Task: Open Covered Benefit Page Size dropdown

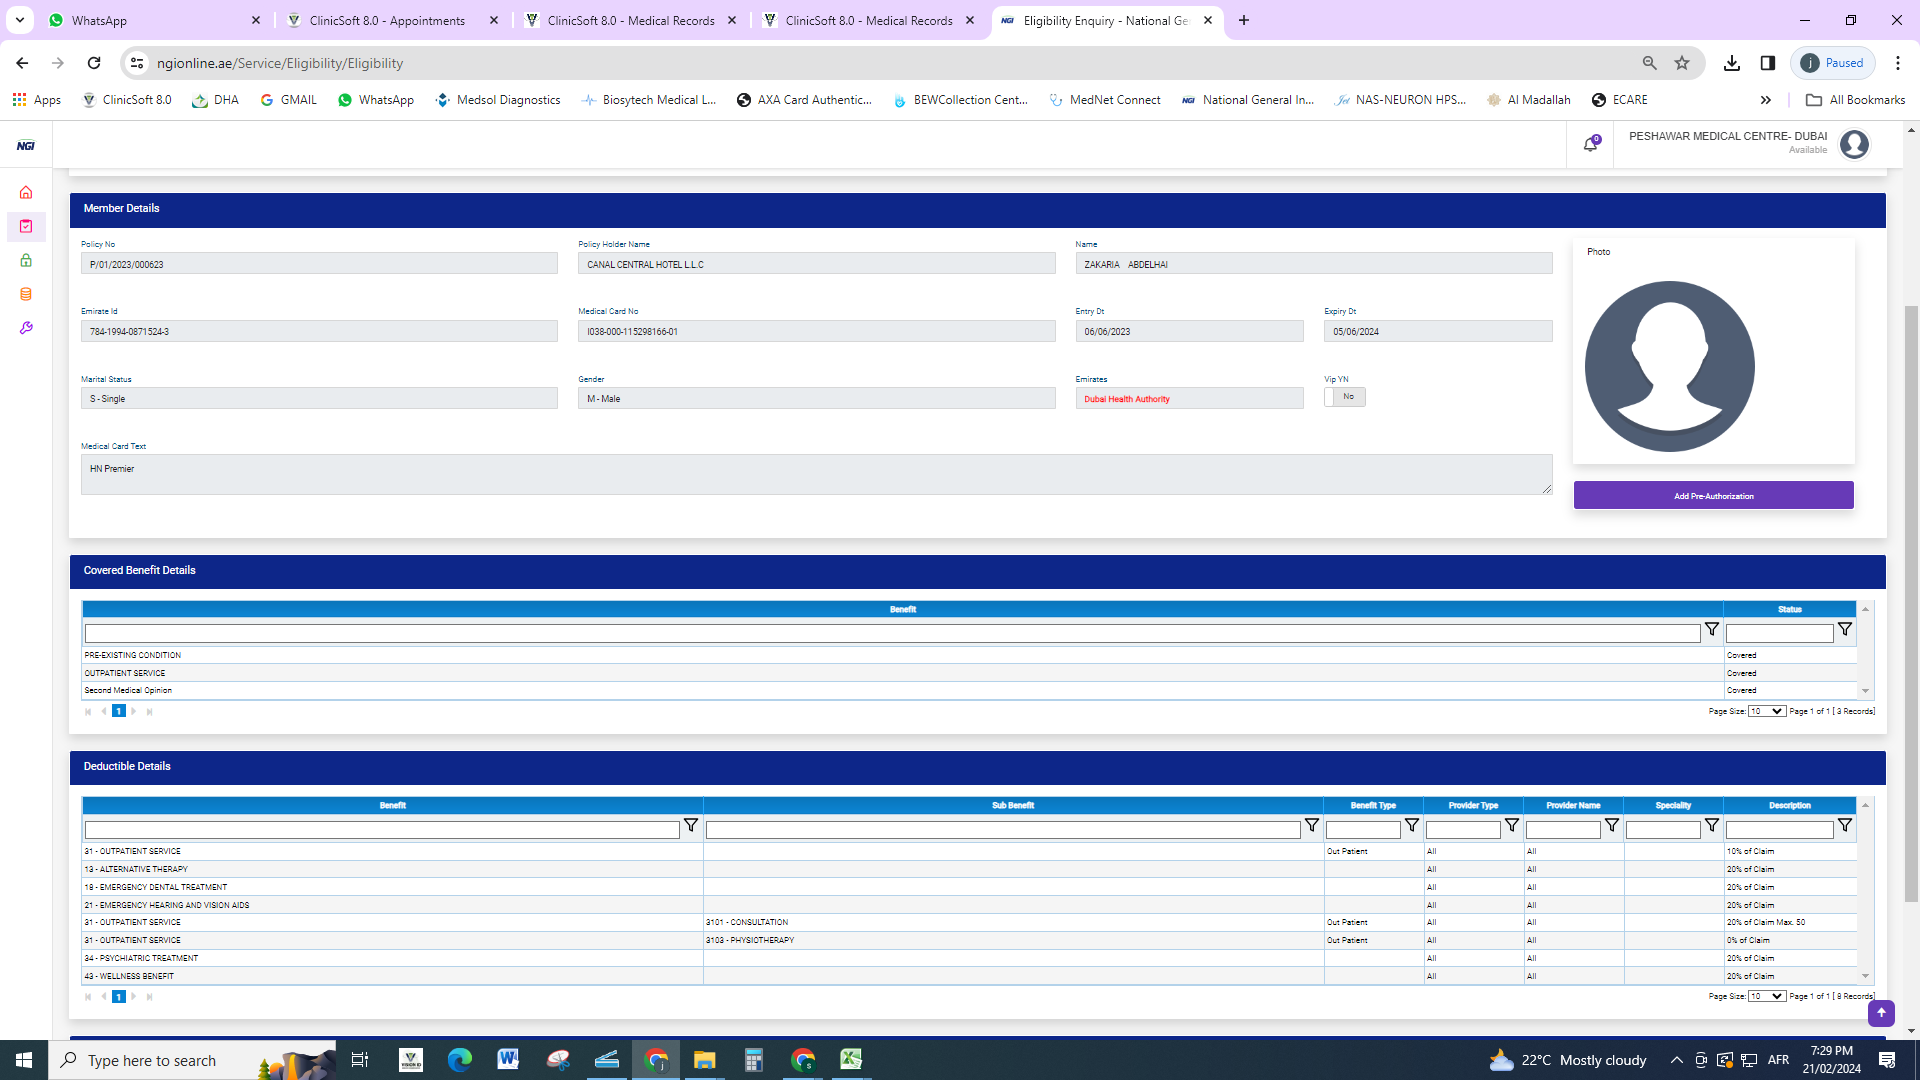Action: (1766, 711)
